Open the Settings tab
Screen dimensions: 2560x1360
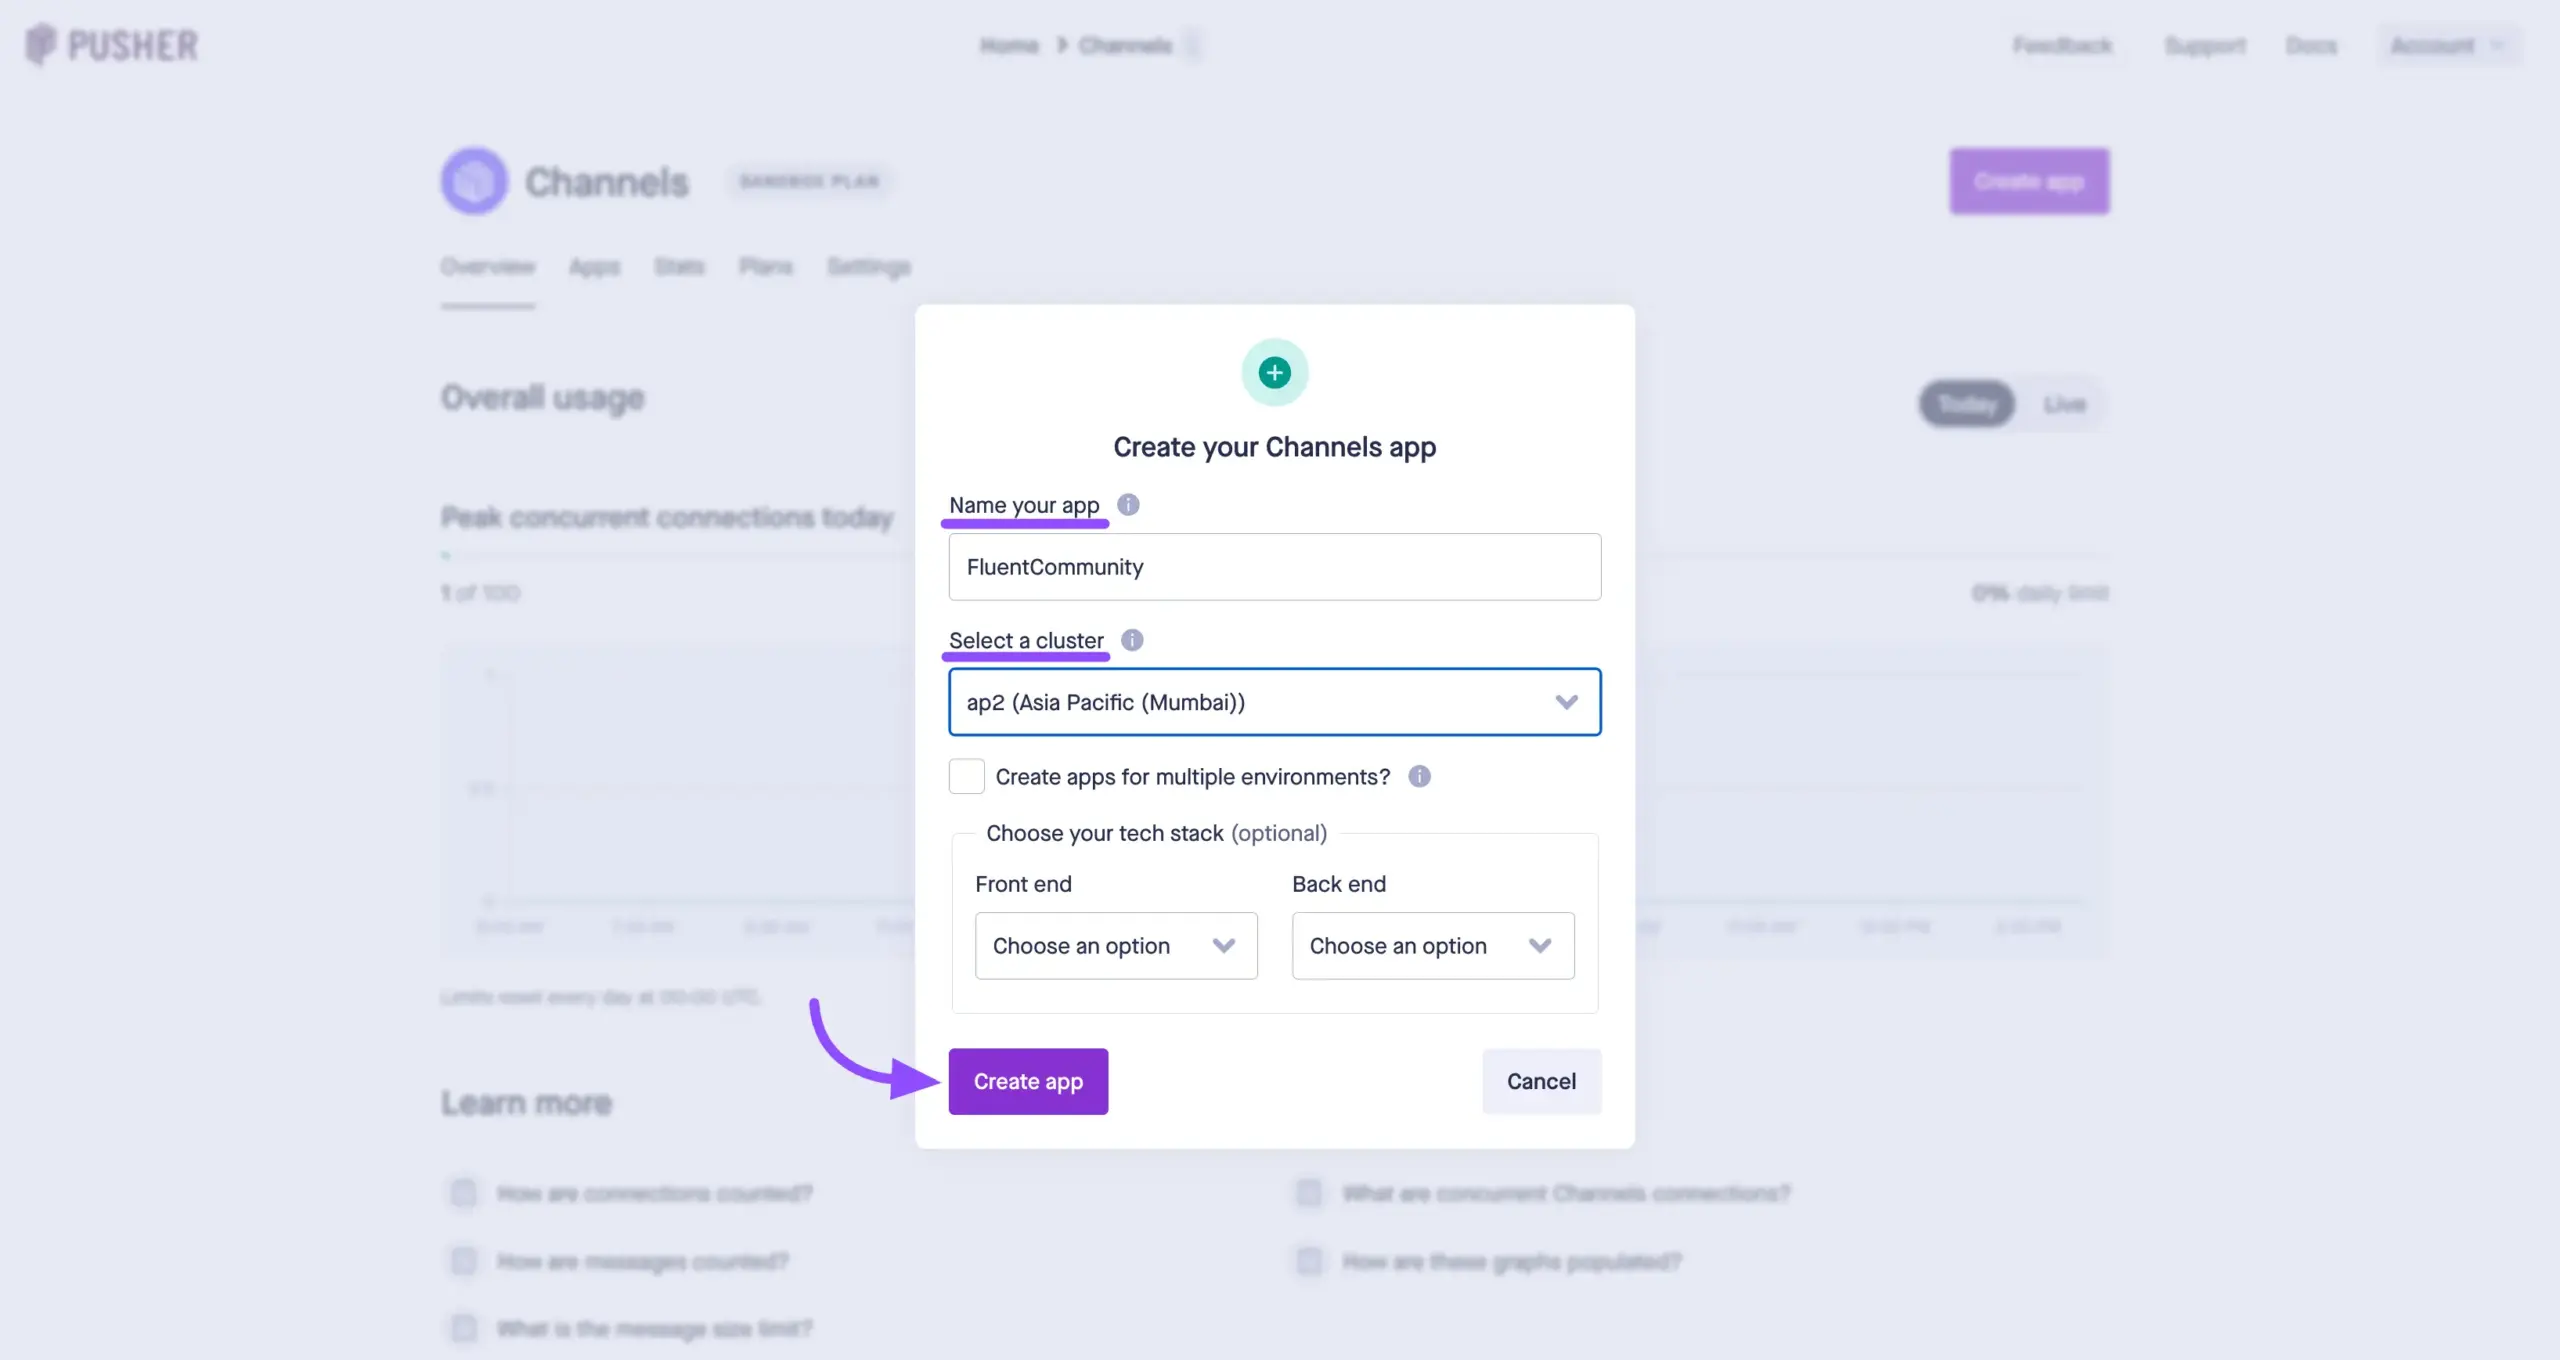point(868,267)
